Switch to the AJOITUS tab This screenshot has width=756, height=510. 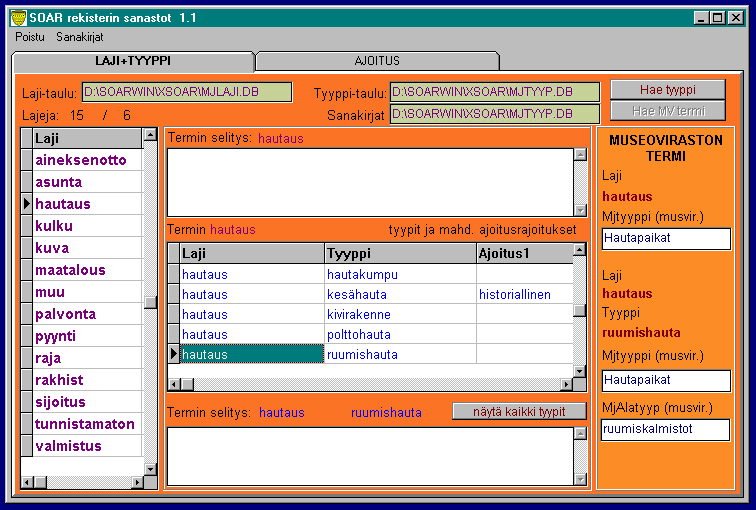point(377,61)
